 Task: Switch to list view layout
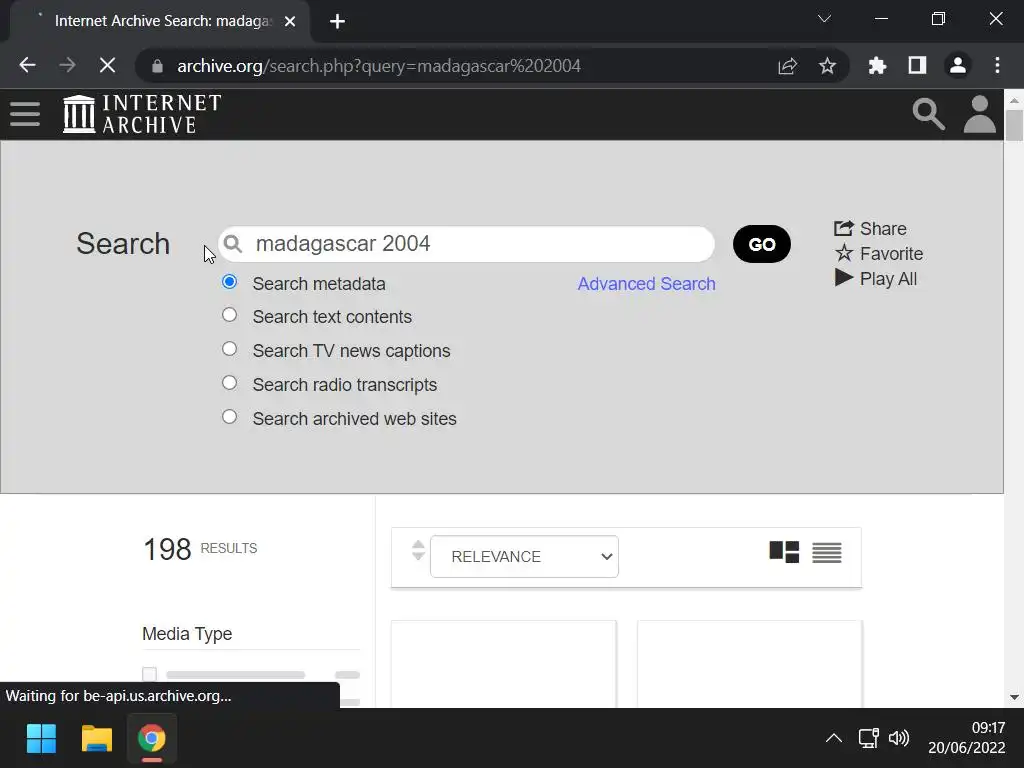[827, 552]
